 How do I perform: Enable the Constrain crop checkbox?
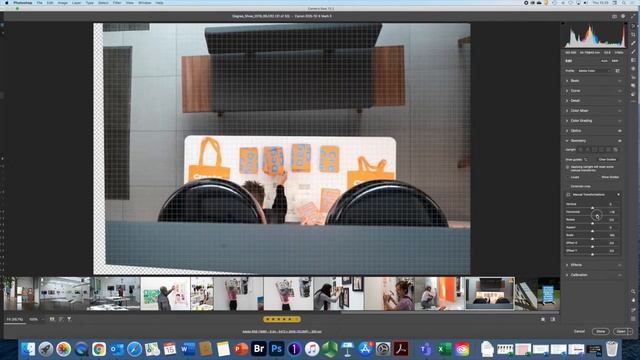568,186
